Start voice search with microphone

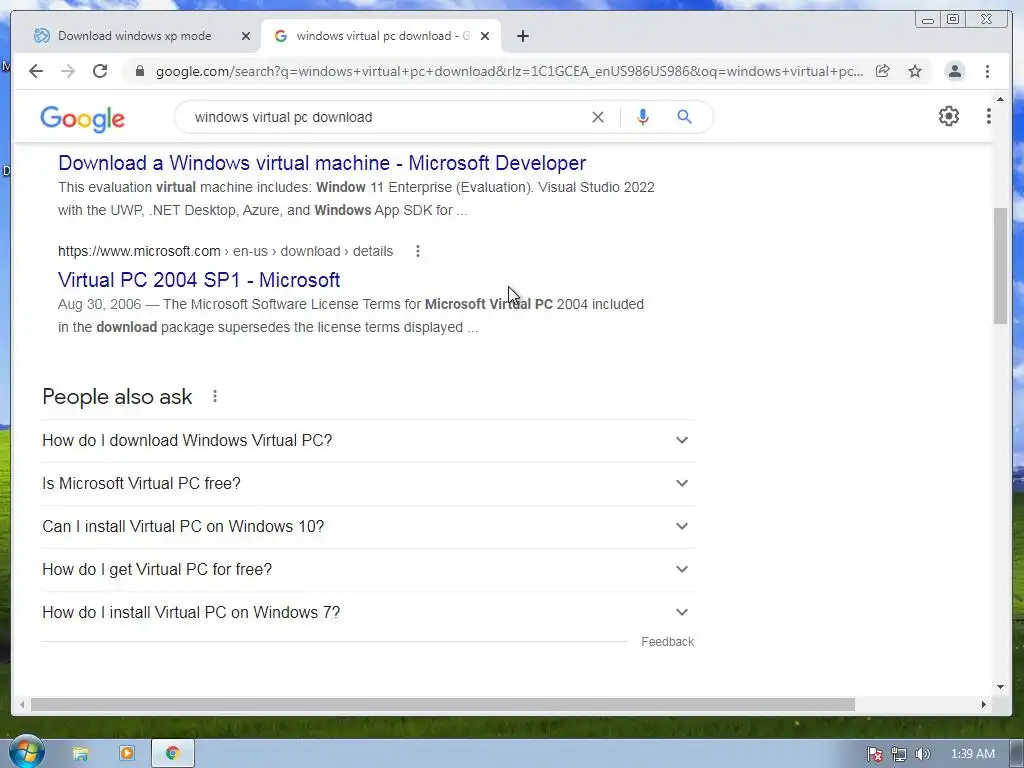643,117
